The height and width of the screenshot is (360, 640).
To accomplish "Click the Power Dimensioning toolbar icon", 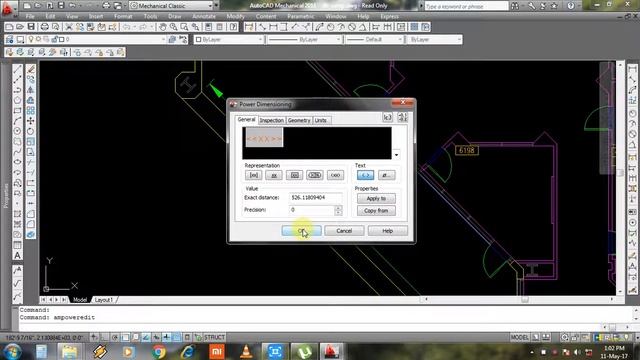I will click(x=249, y=27).
